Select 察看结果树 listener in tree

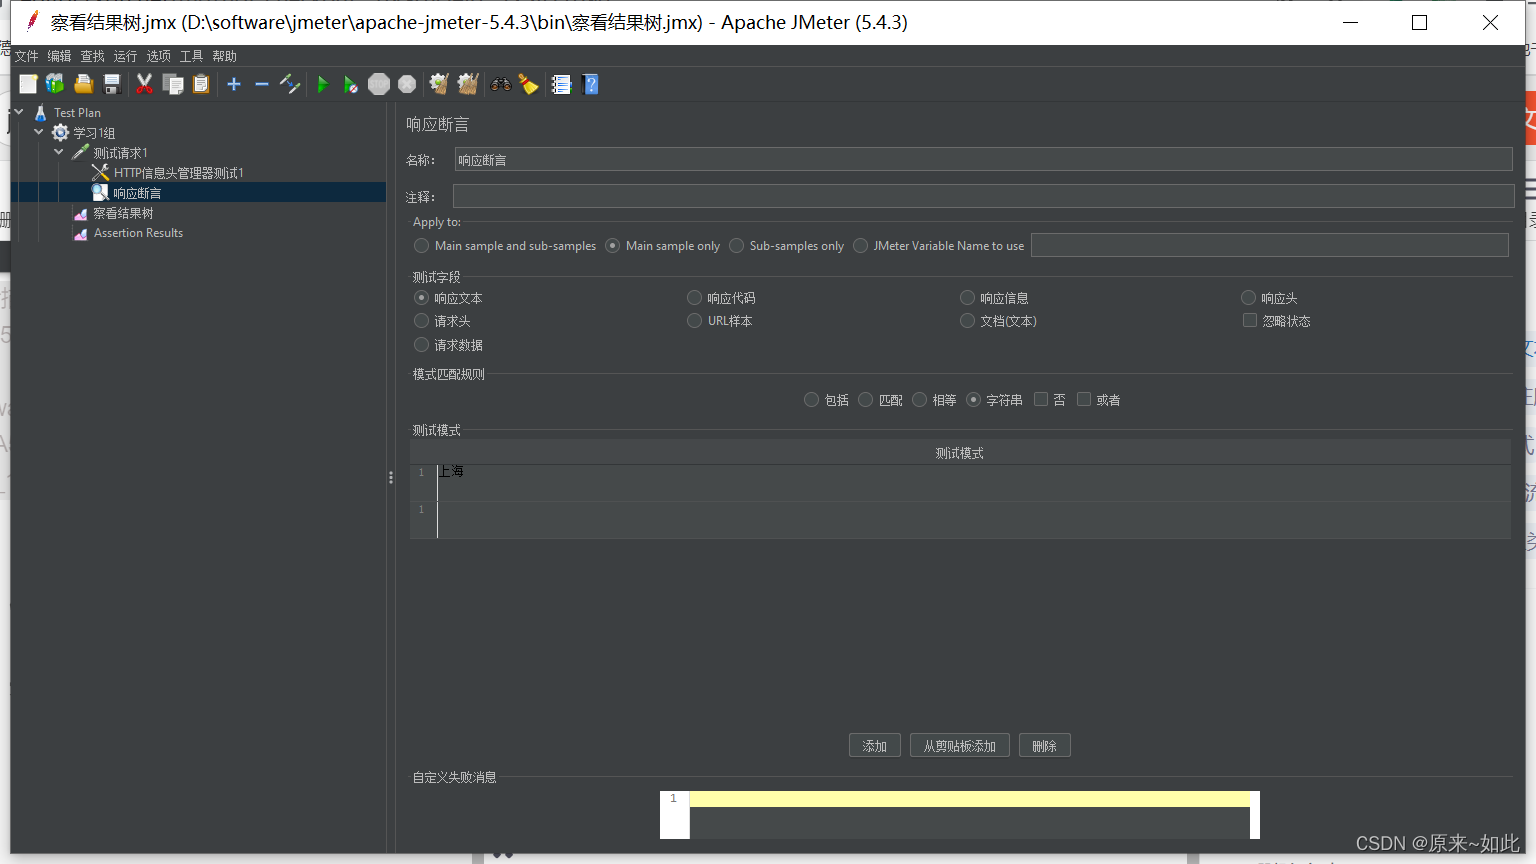coord(123,213)
